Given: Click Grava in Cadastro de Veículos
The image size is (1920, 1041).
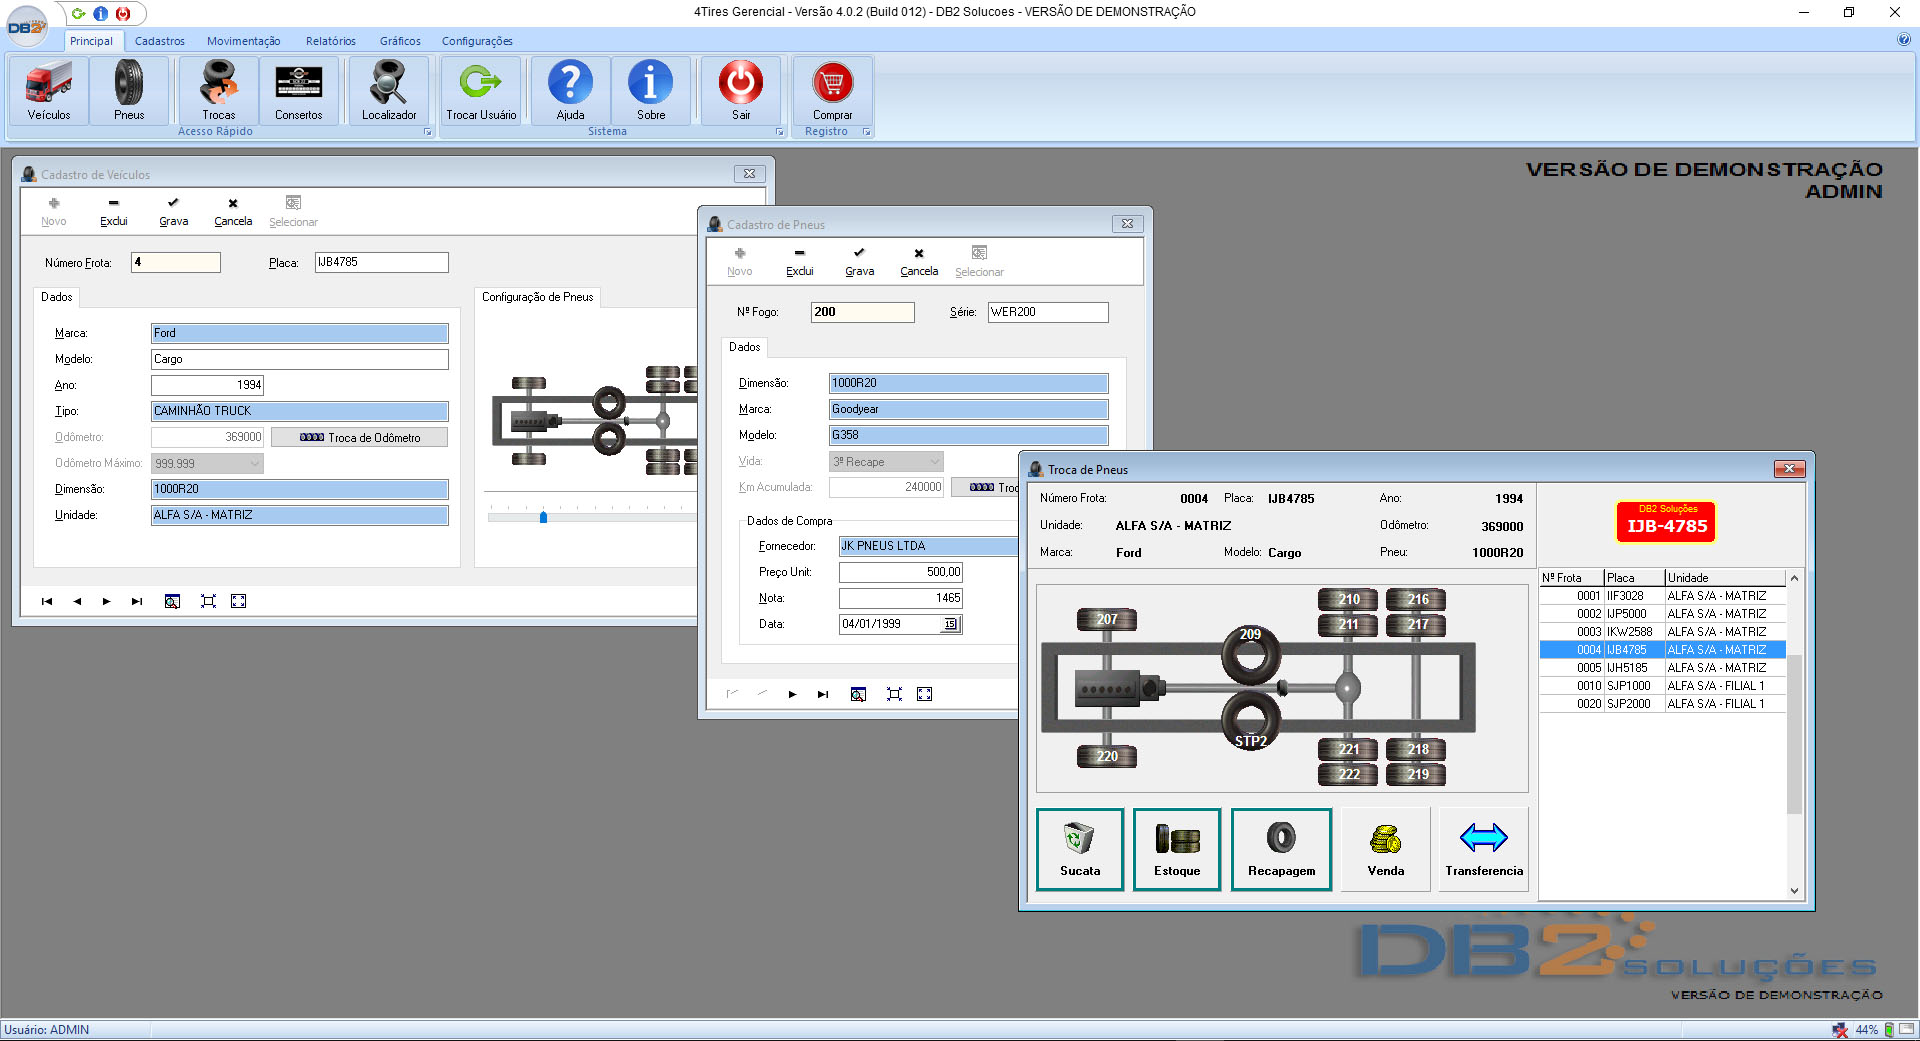Looking at the screenshot, I should tap(174, 212).
